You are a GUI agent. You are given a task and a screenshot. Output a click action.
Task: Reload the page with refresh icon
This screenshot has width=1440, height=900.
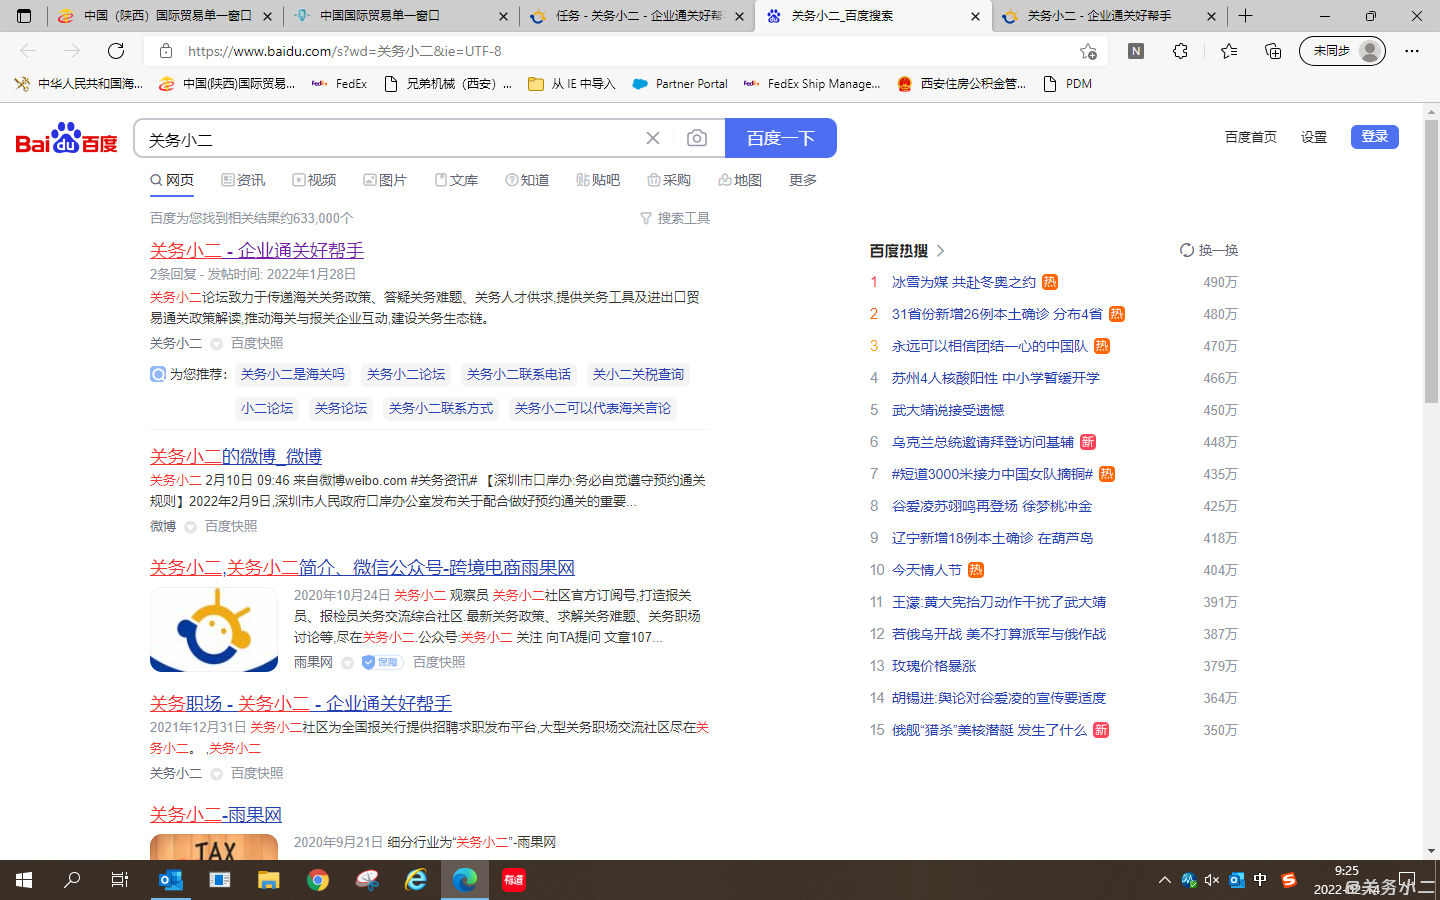(x=116, y=51)
